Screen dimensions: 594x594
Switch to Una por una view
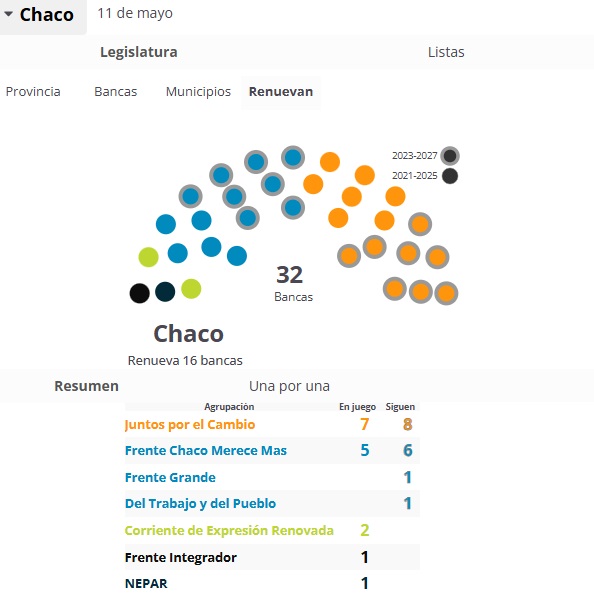point(289,386)
